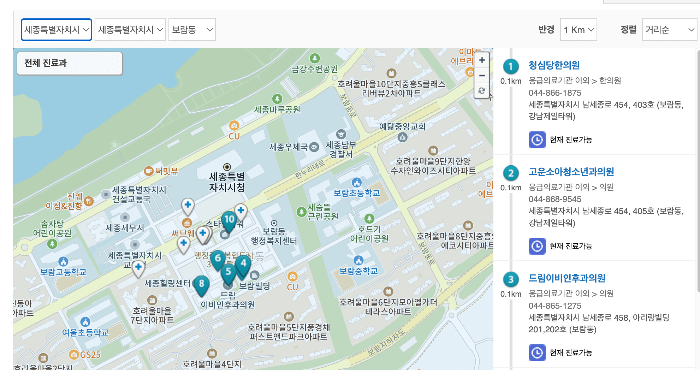Open the 전체 진료과 department selector
The image size is (700, 370).
(69, 63)
